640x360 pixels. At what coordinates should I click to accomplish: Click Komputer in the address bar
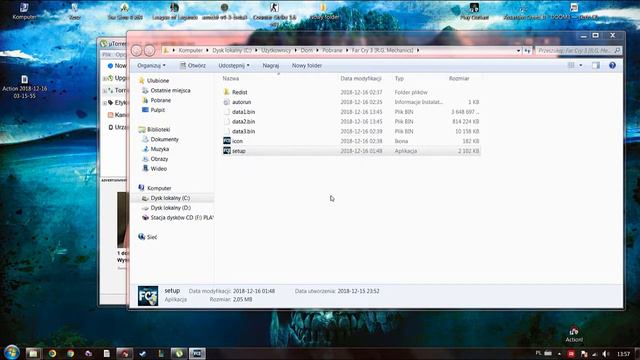pyautogui.click(x=191, y=50)
